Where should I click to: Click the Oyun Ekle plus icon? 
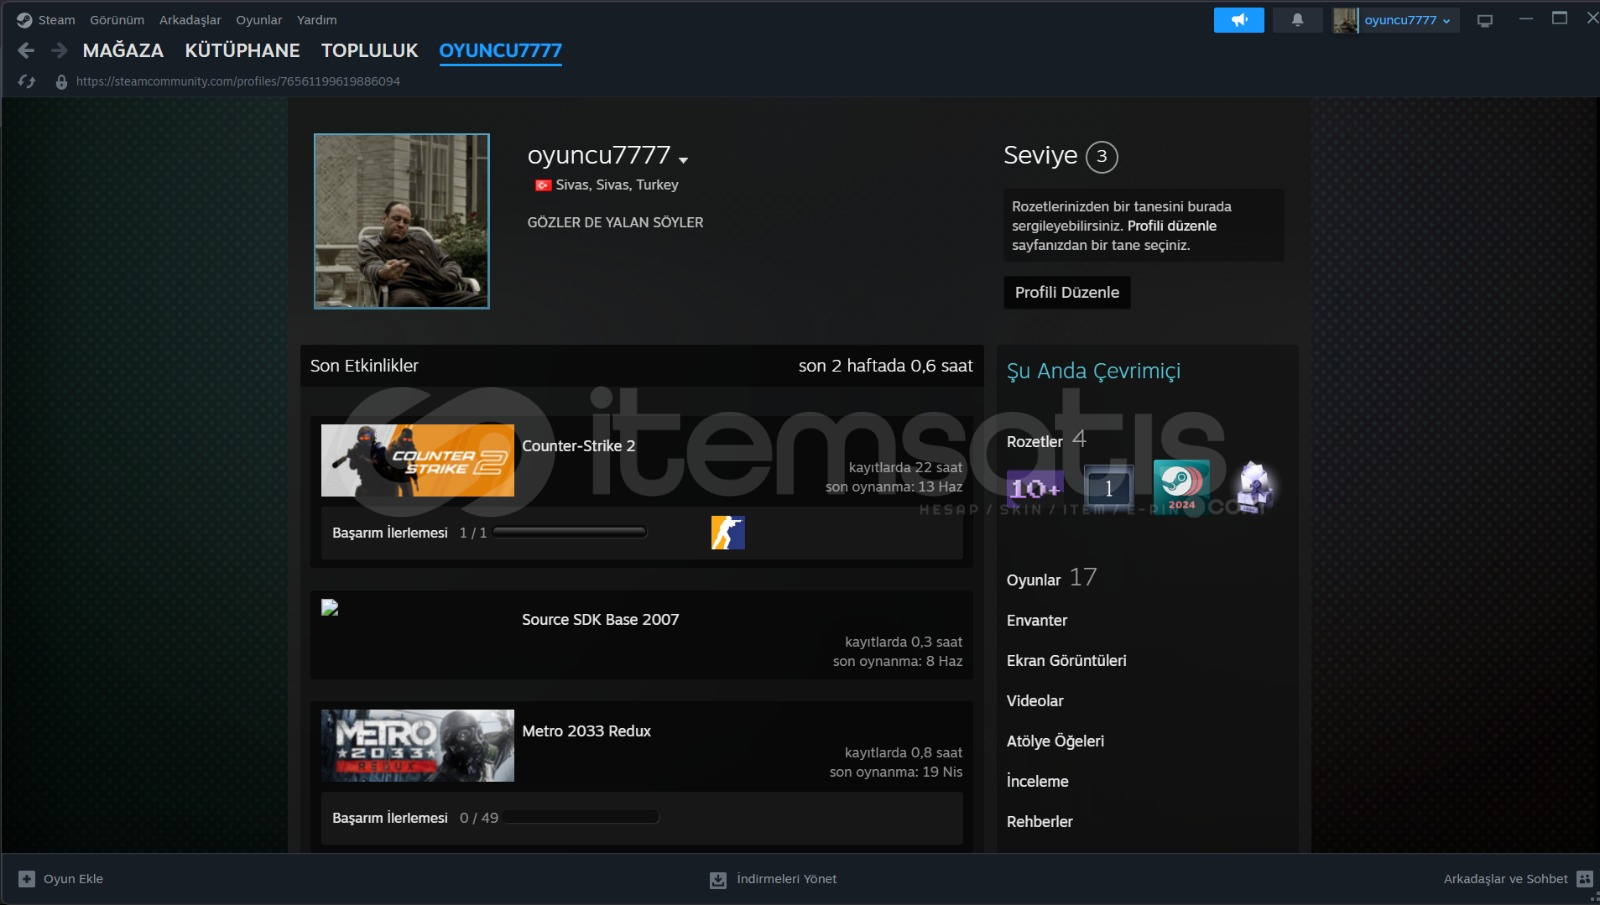click(27, 879)
